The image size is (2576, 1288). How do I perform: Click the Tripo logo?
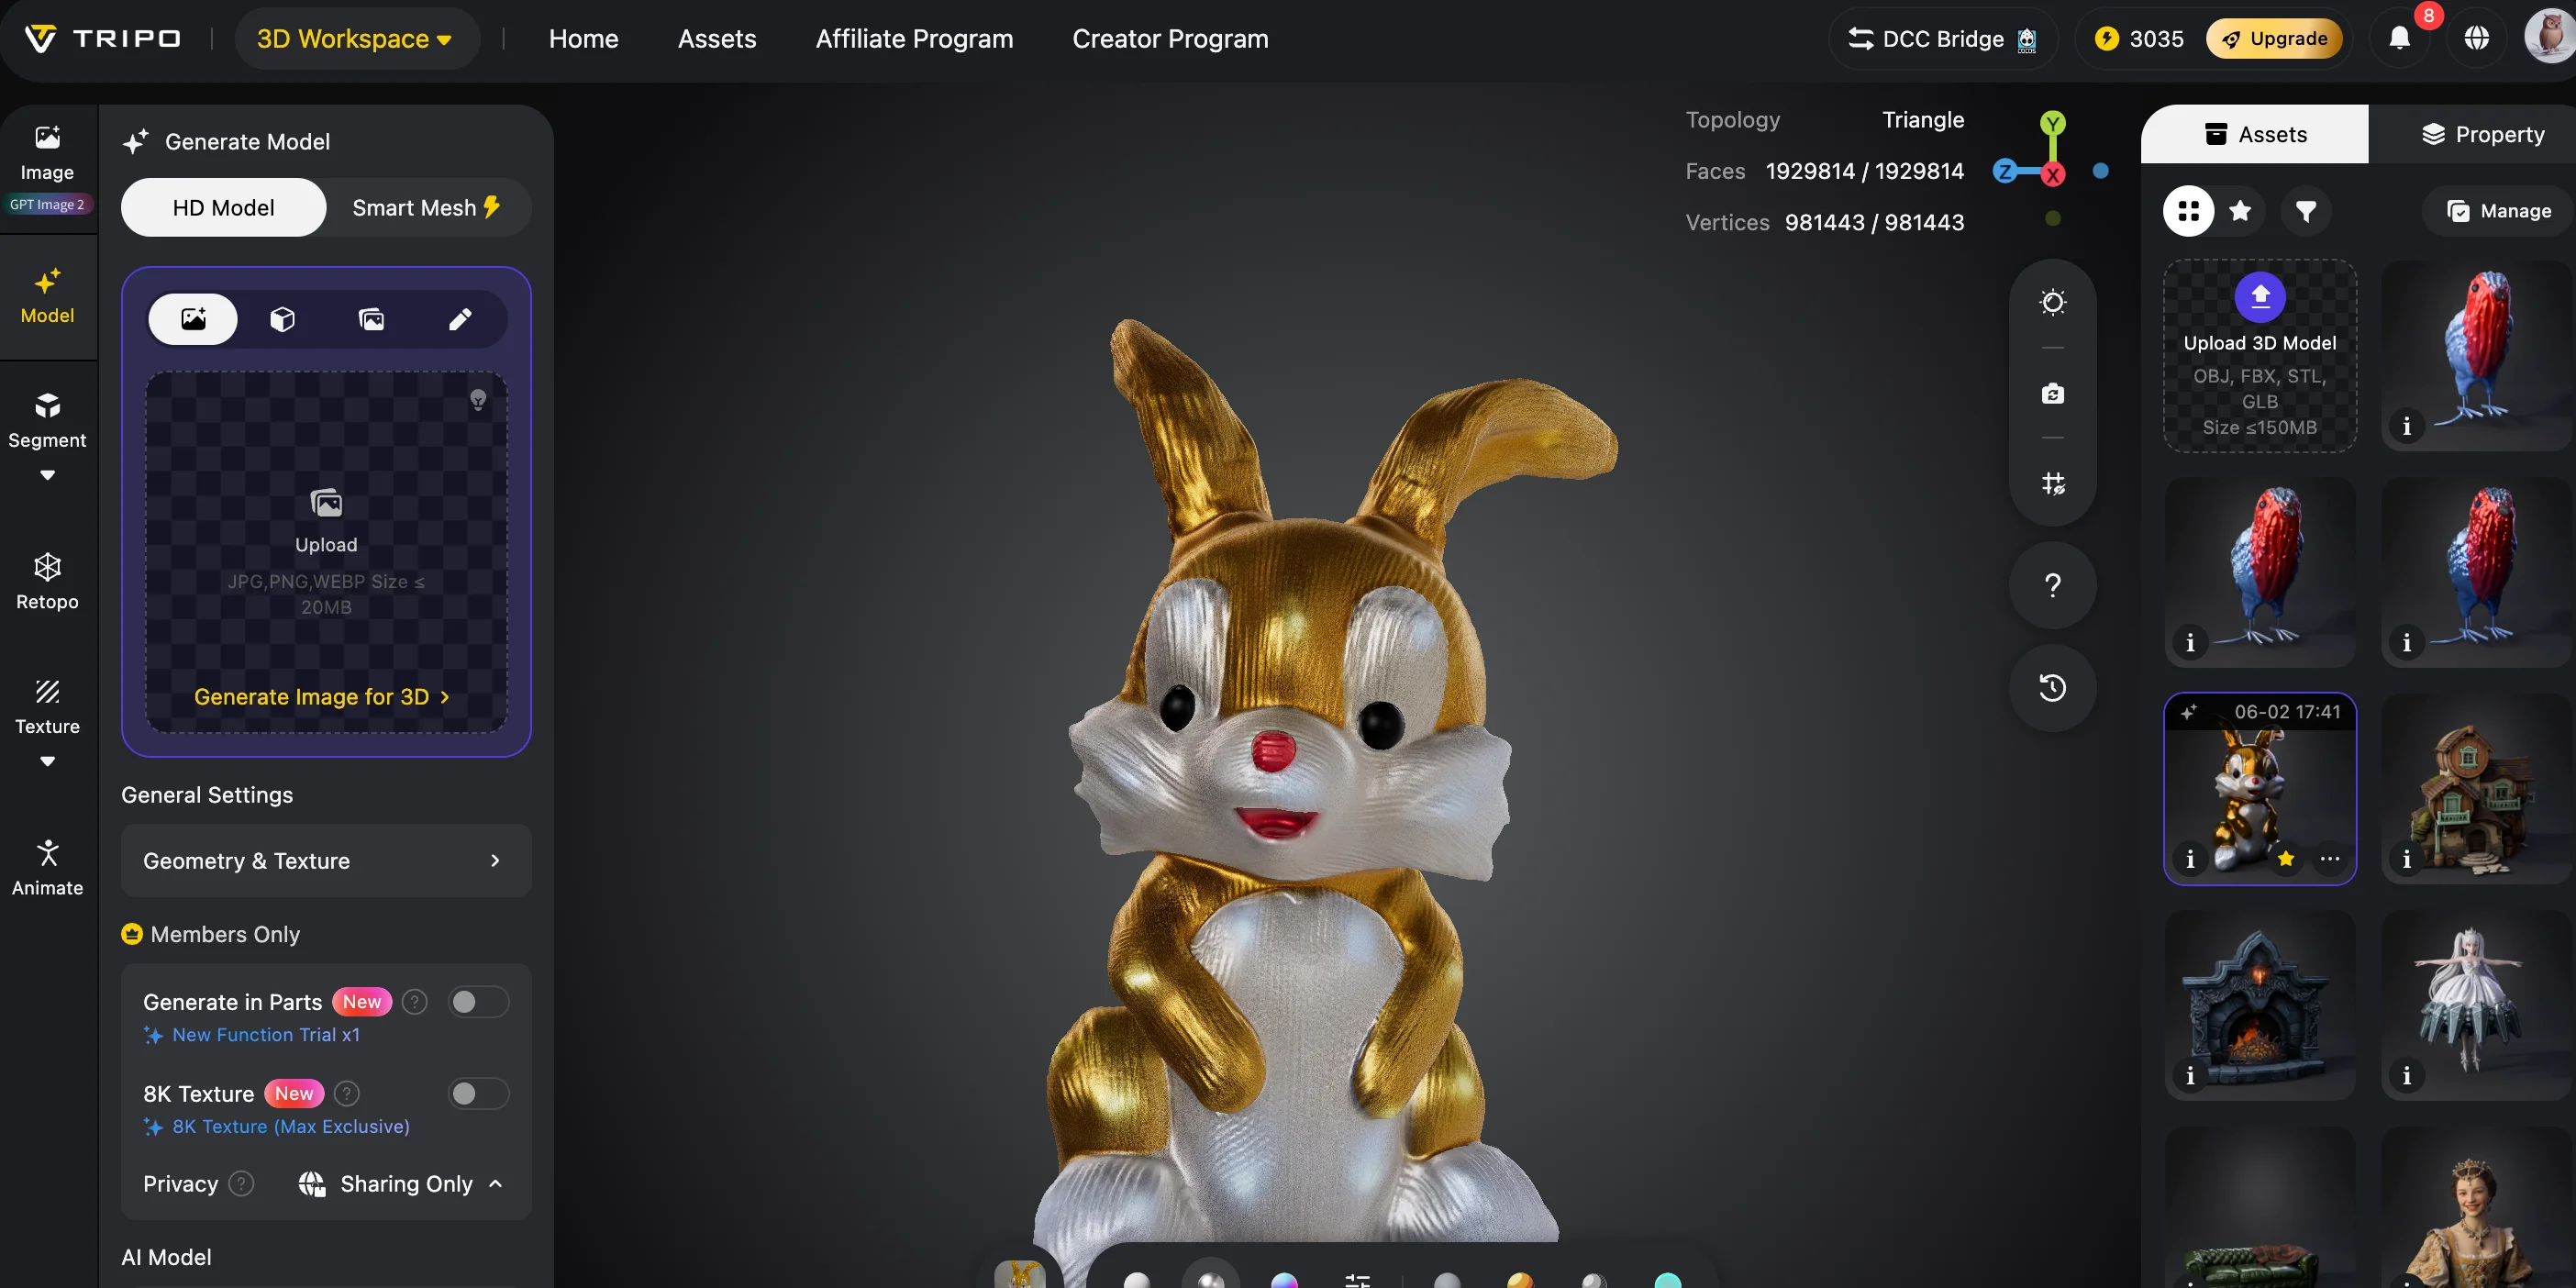(x=102, y=39)
